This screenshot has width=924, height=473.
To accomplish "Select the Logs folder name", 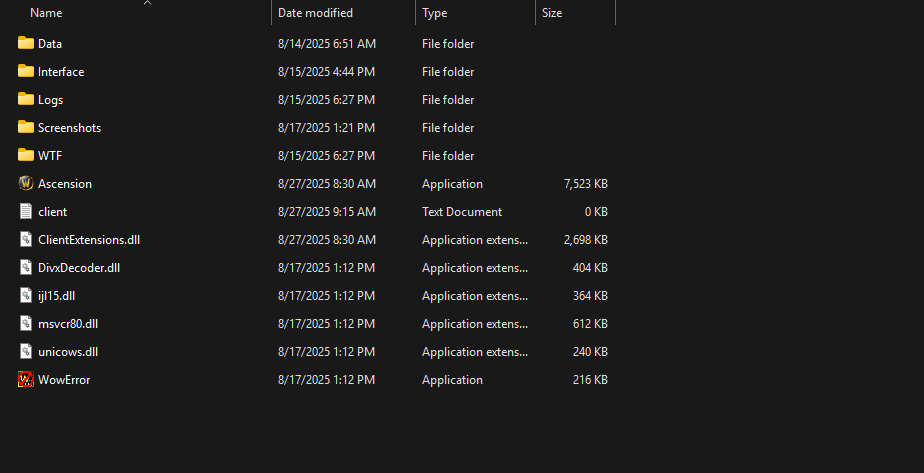I will point(50,100).
